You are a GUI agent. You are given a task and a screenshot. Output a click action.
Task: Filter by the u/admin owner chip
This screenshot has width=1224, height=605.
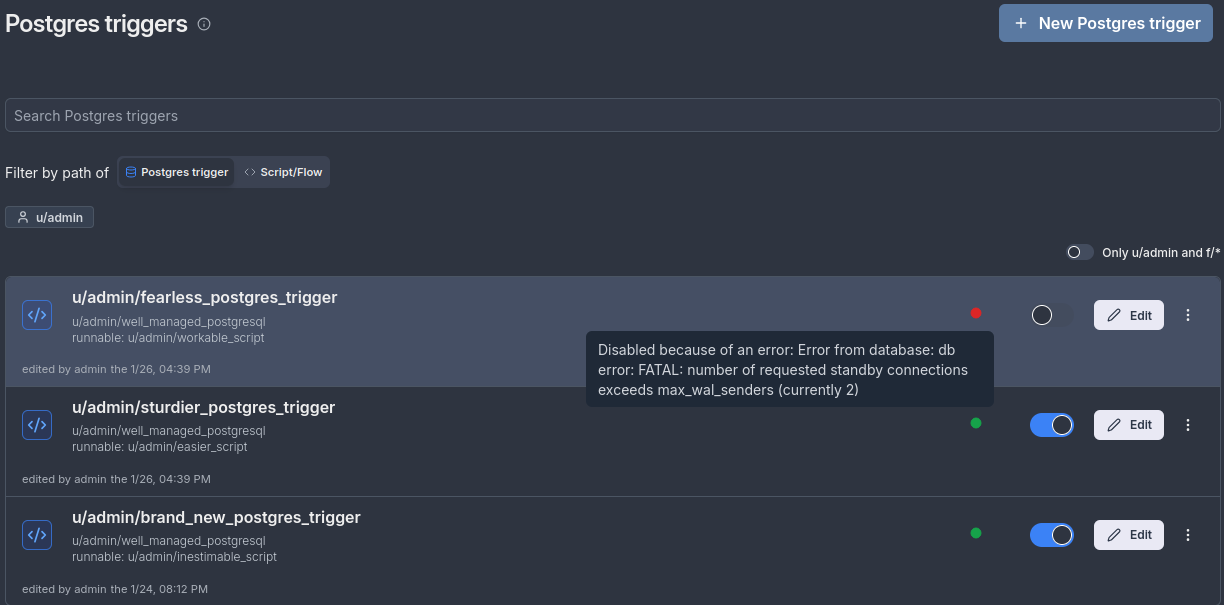click(50, 217)
